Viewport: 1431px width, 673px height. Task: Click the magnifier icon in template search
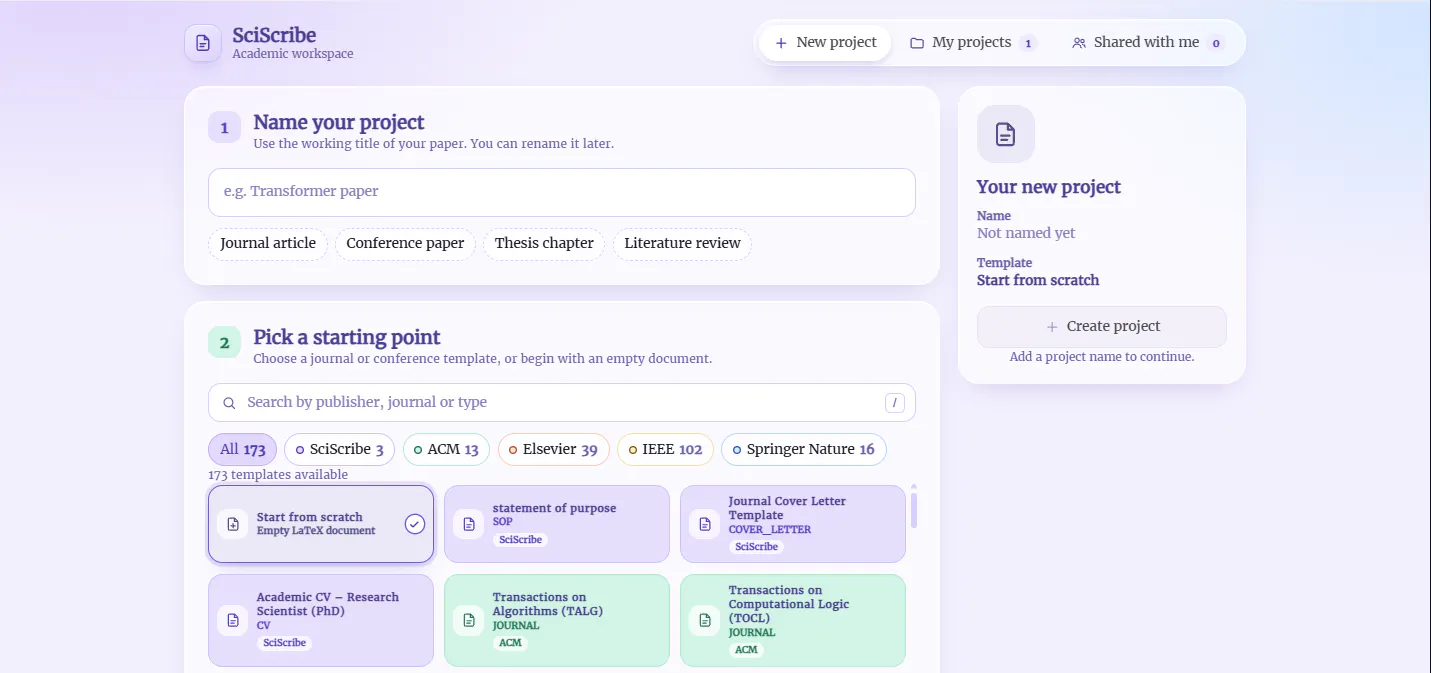click(x=229, y=403)
